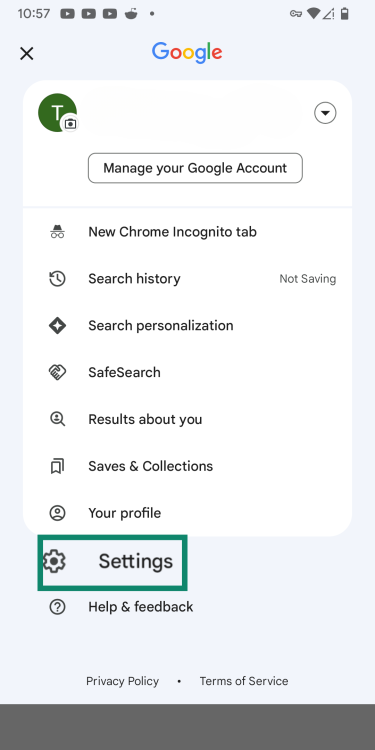
Task: Tap the battery status icon
Action: [344, 14]
